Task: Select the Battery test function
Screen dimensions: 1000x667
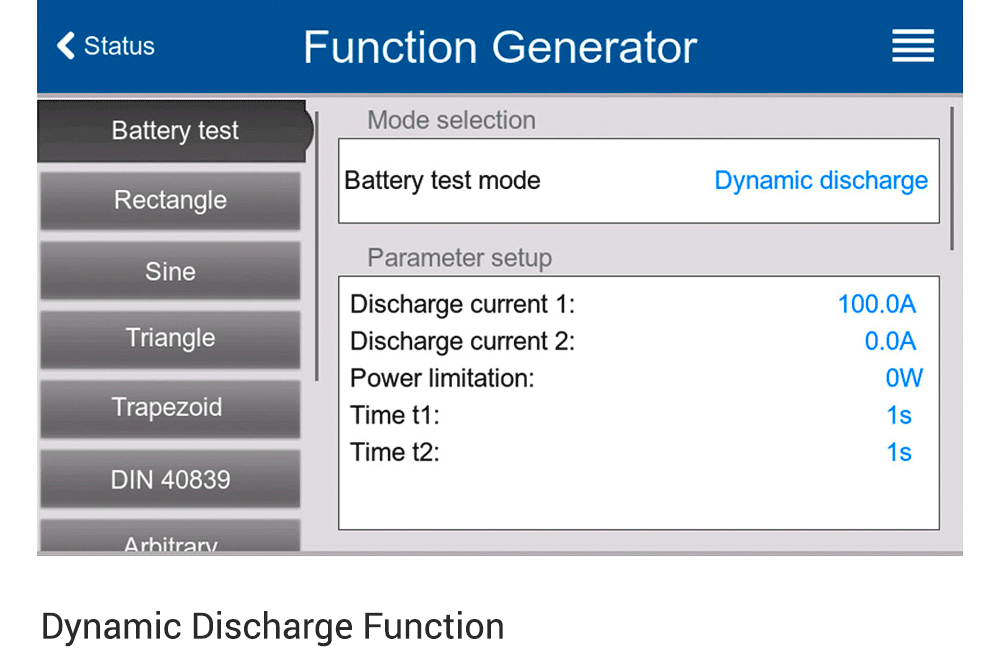Action: (x=175, y=131)
